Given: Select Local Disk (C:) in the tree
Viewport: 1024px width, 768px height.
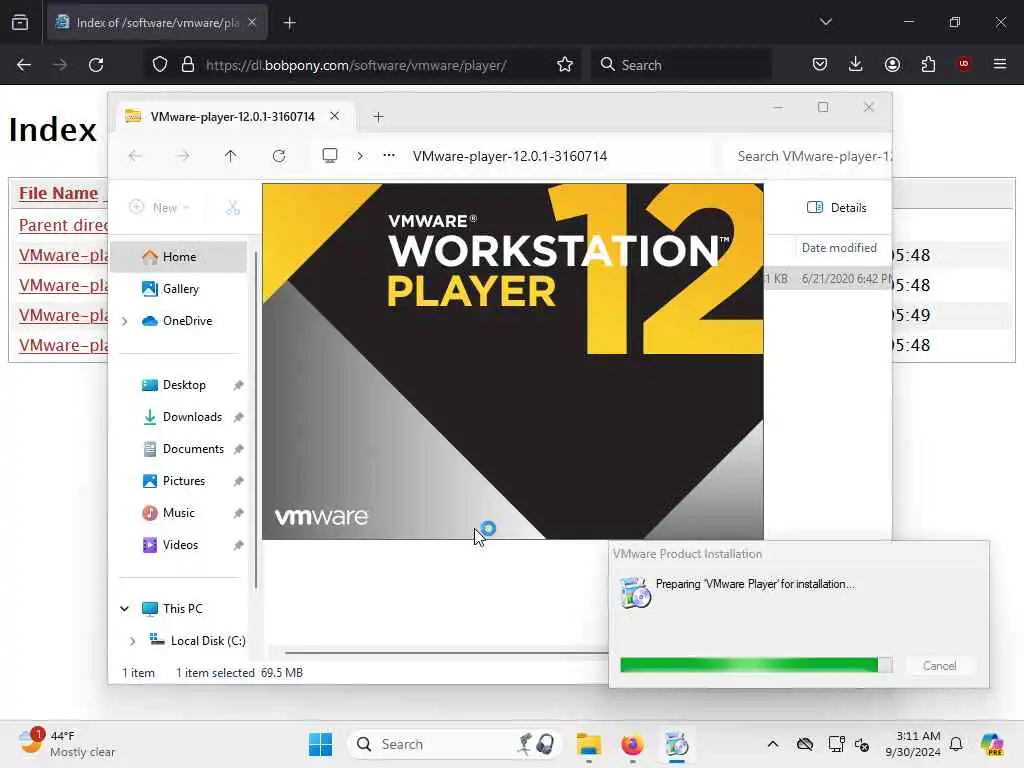Looking at the screenshot, I should pos(208,641).
